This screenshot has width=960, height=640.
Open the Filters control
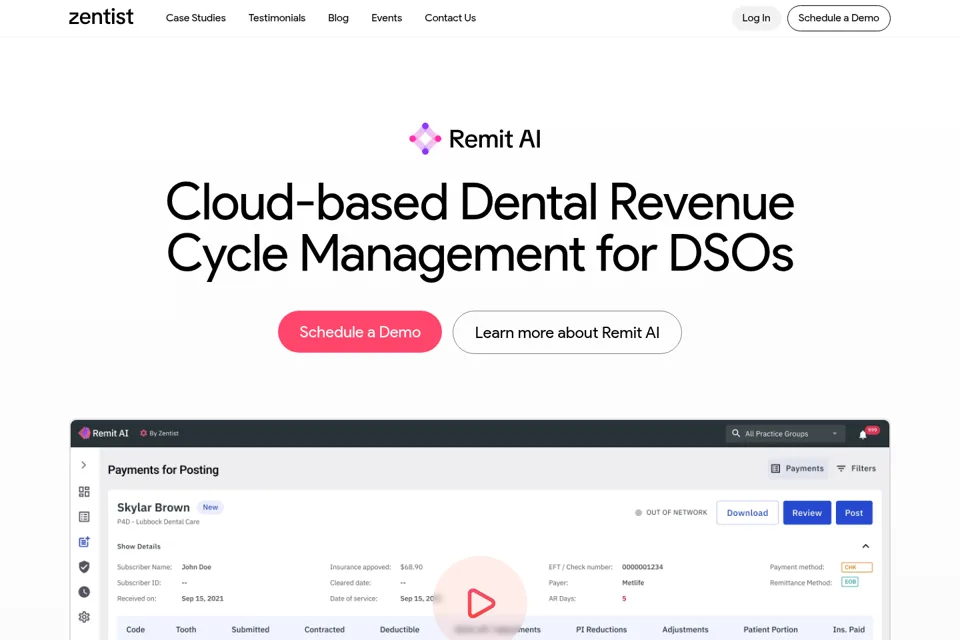click(856, 469)
